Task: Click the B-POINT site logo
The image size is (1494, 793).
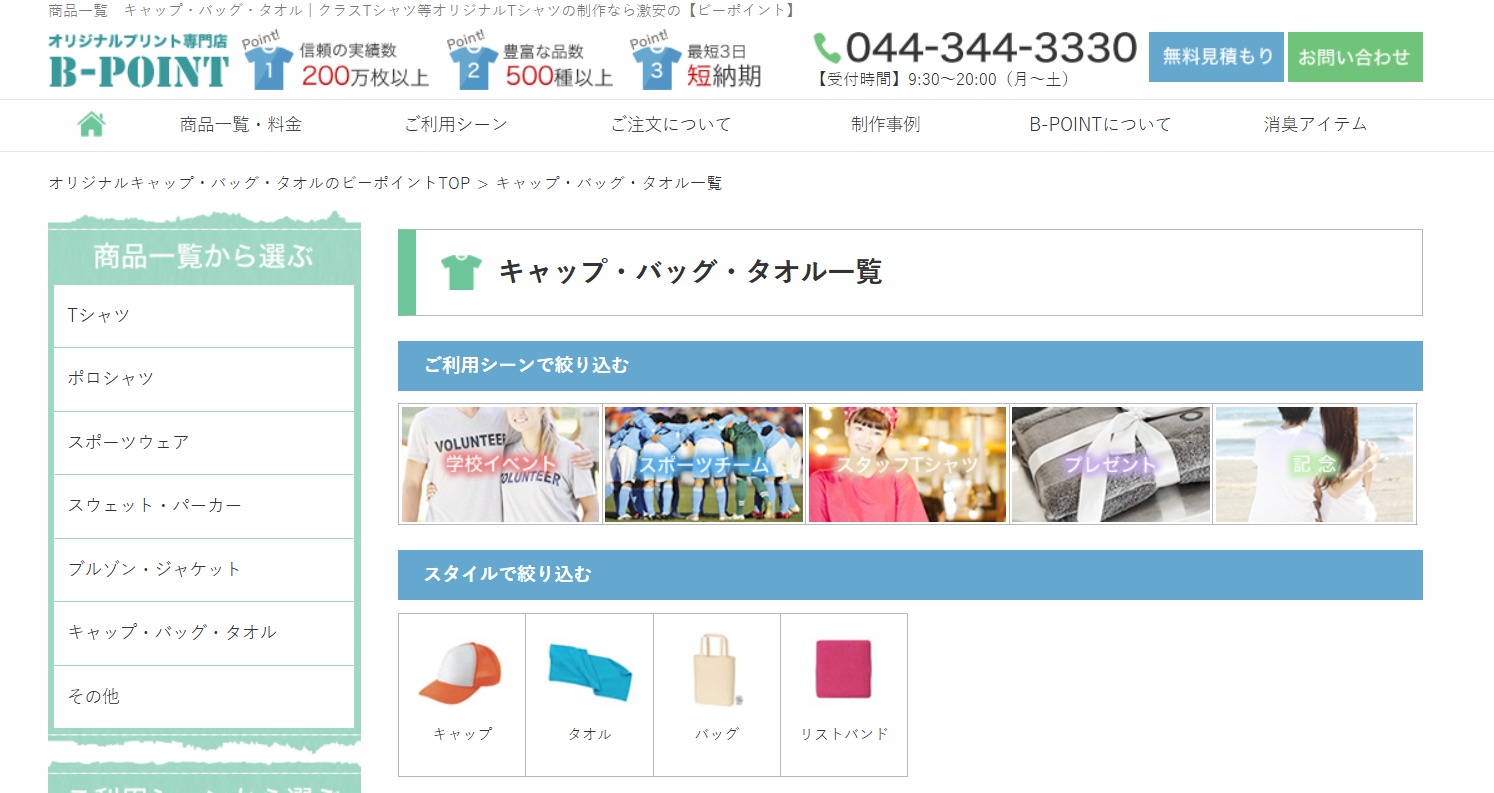Action: pyautogui.click(x=138, y=62)
